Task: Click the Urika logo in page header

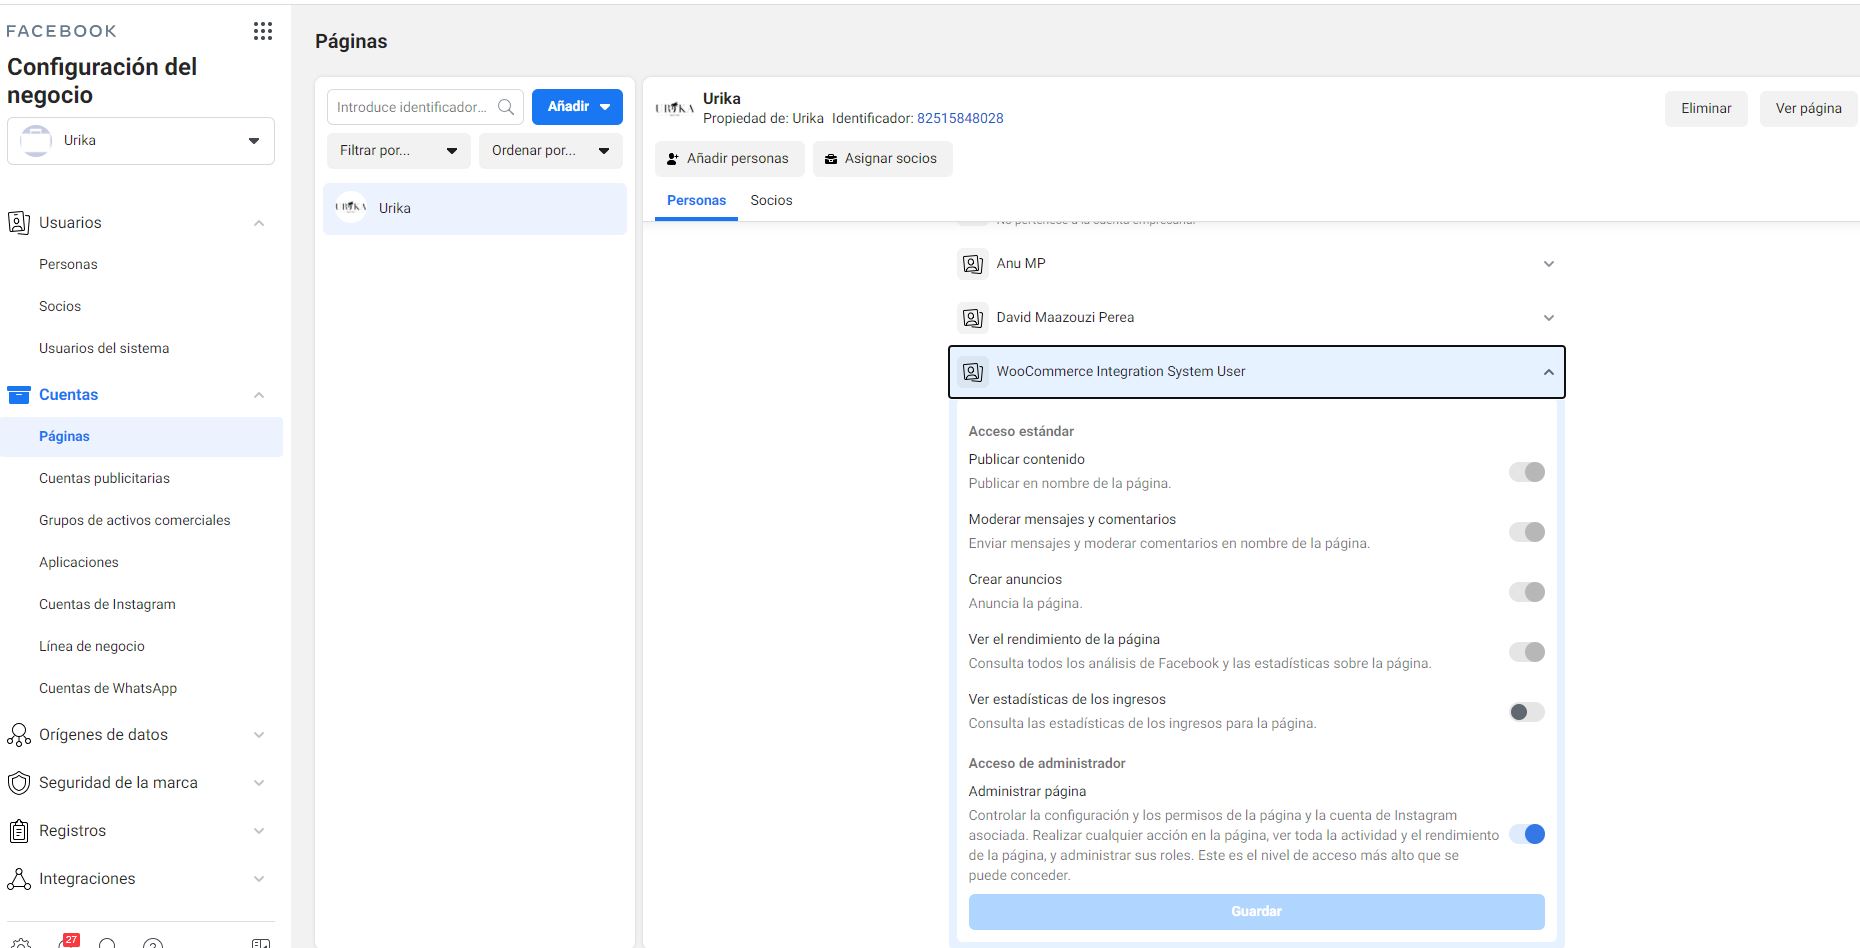Action: (x=674, y=108)
